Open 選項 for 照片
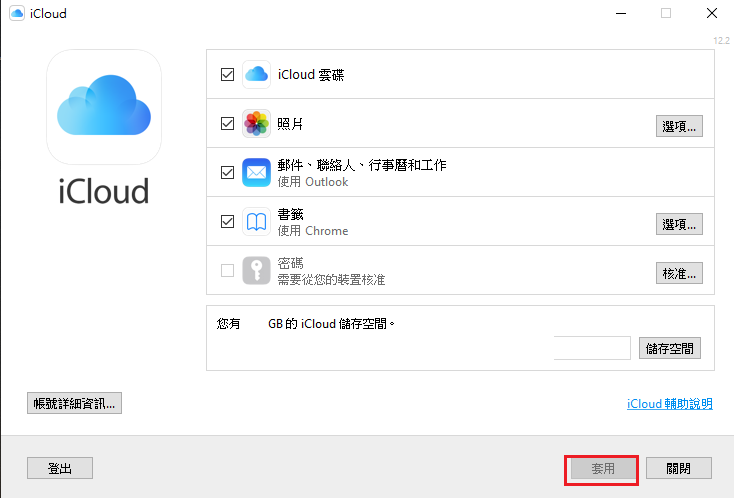734x498 pixels. pos(679,126)
